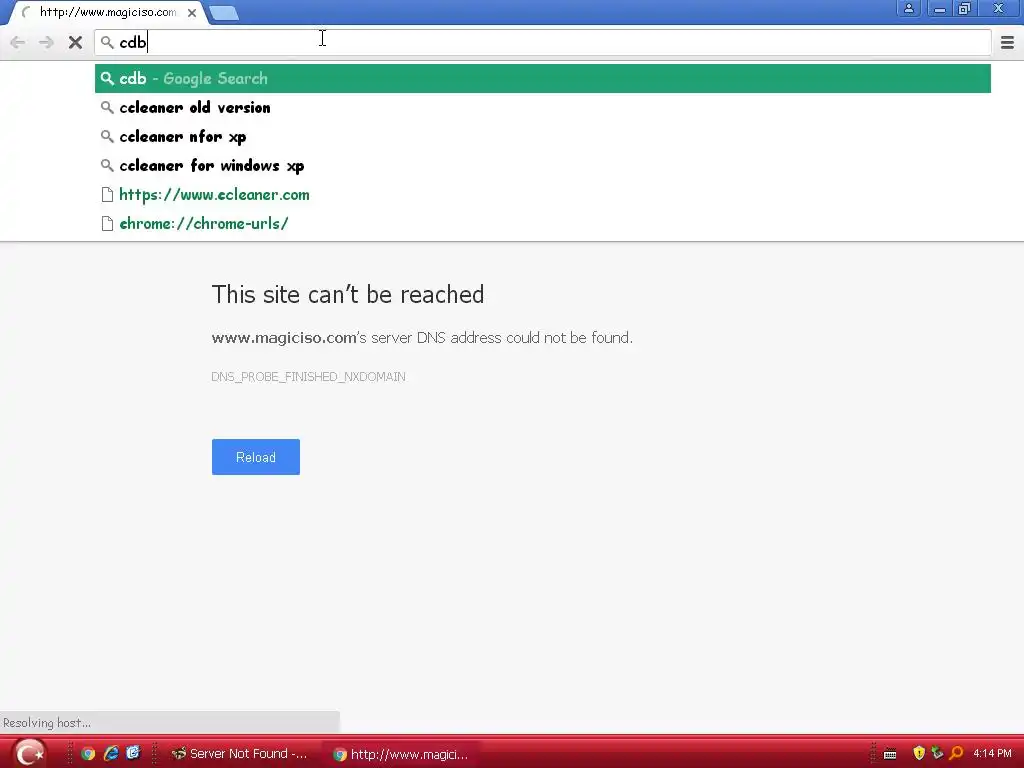Viewport: 1024px width, 768px height.
Task: Close the magiciso.com browser tab
Action: (192, 12)
